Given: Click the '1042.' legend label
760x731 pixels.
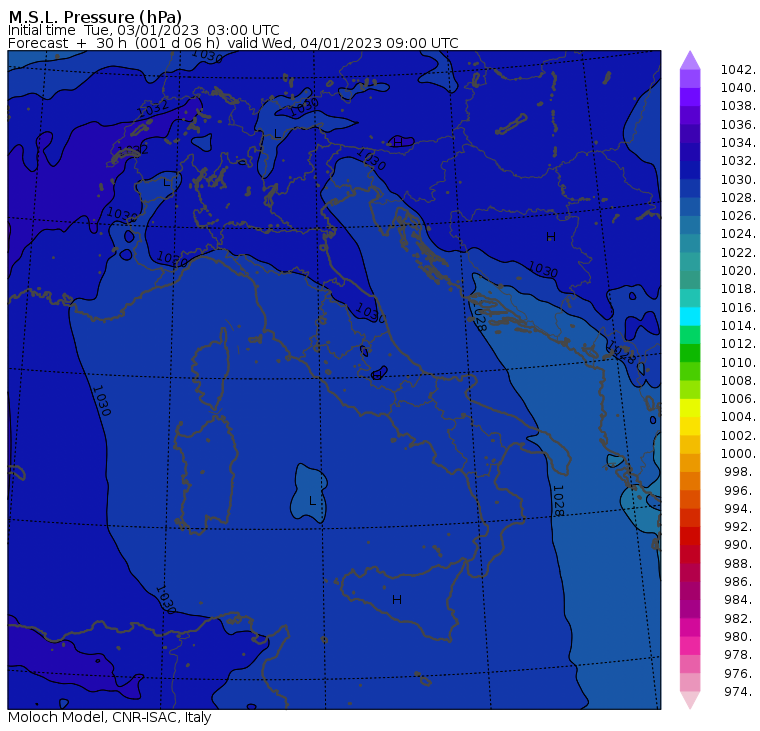Looking at the screenshot, I should 738,70.
